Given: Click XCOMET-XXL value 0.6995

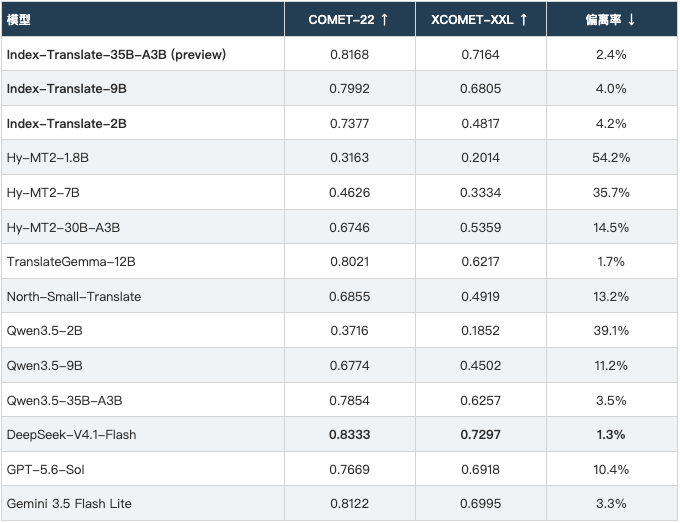Looking at the screenshot, I should 481,503.
